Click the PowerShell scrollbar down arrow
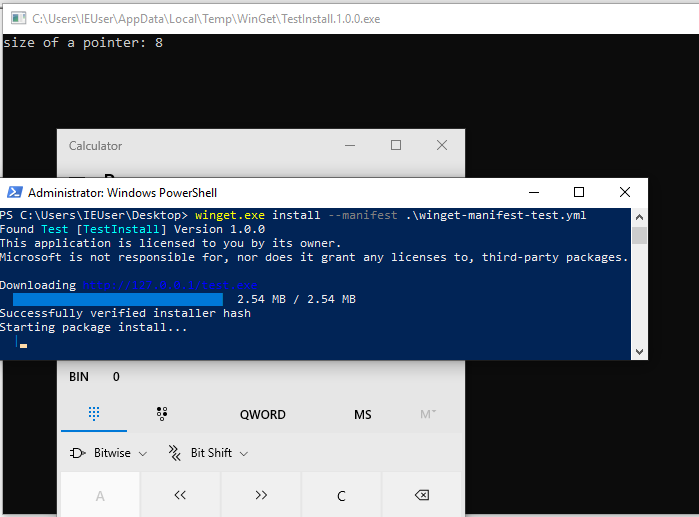This screenshot has width=699, height=517. (x=639, y=352)
